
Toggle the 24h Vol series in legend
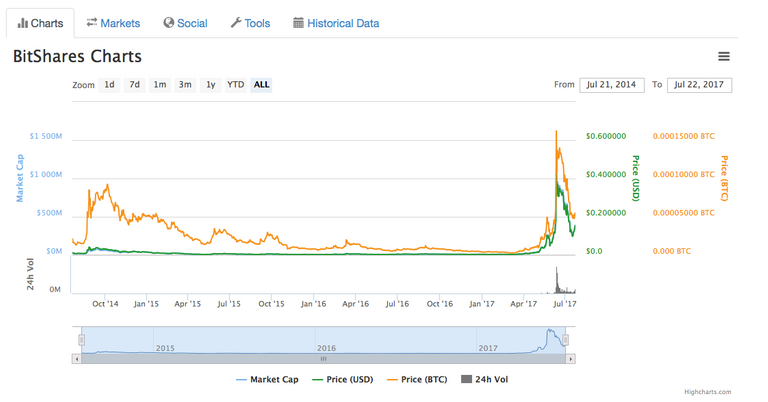tap(484, 379)
